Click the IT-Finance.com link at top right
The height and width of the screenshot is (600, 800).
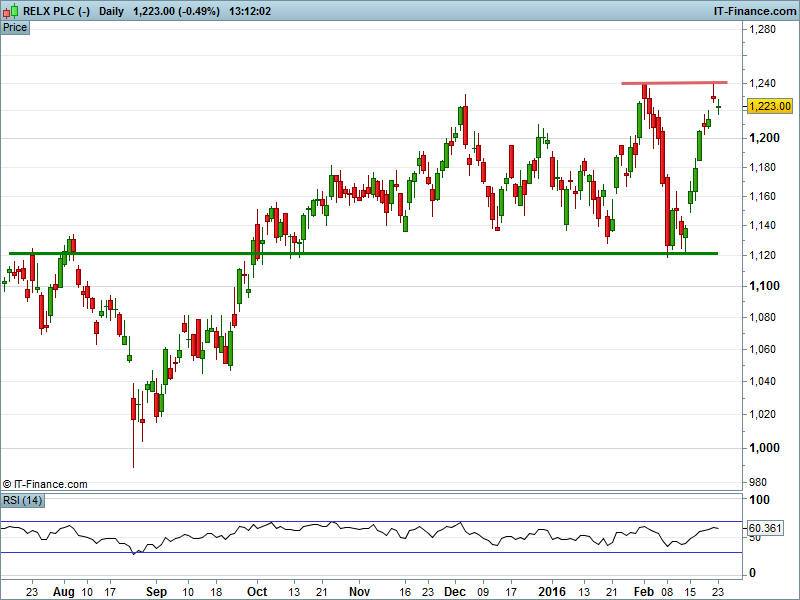[755, 11]
